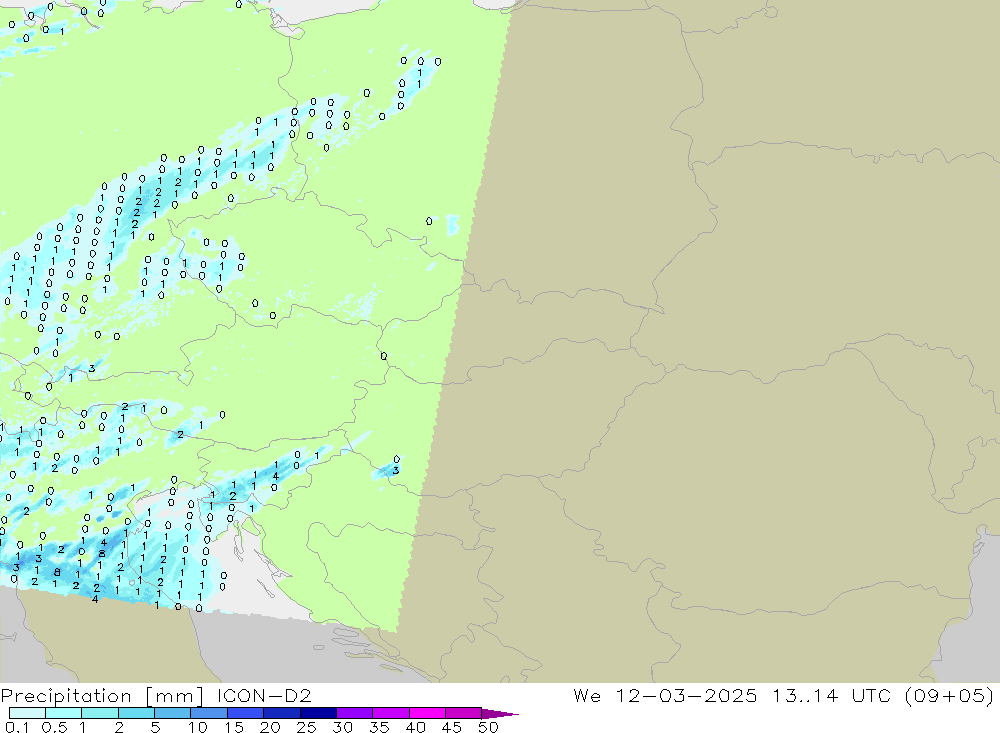This screenshot has width=1000, height=733.
Task: Click the legend value '50'
Action: pos(488,727)
